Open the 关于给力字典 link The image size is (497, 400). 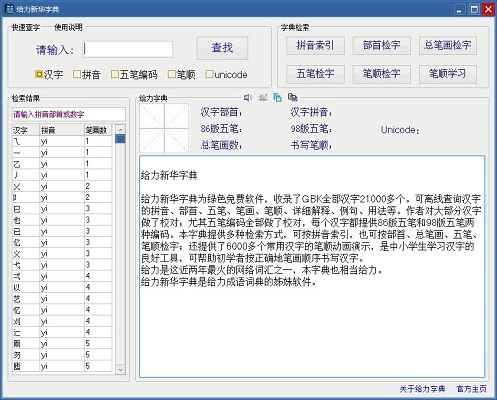click(x=422, y=389)
